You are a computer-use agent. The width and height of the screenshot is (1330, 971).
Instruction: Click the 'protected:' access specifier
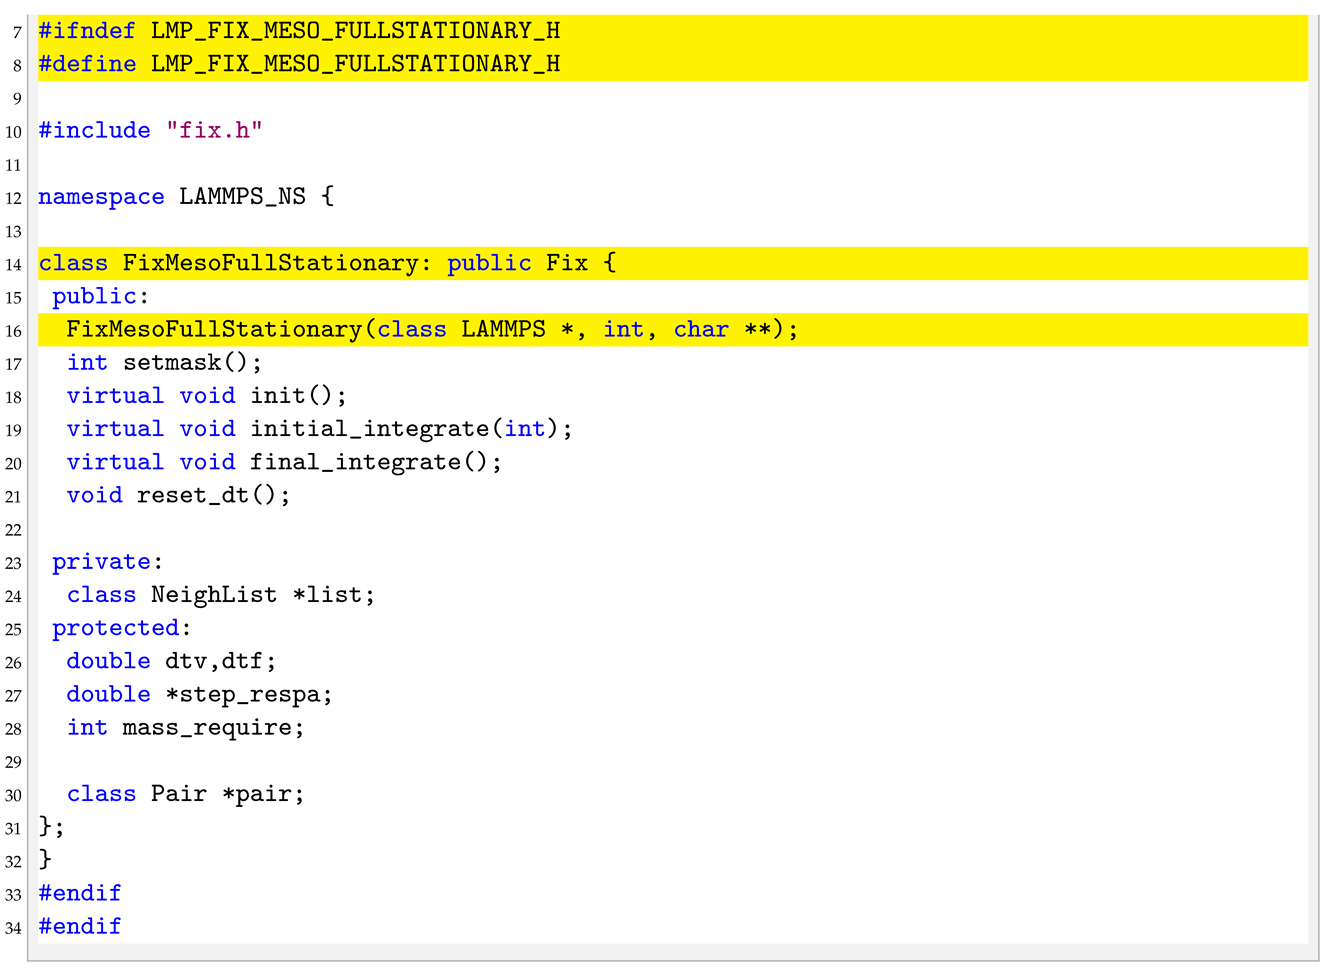[x=121, y=628]
